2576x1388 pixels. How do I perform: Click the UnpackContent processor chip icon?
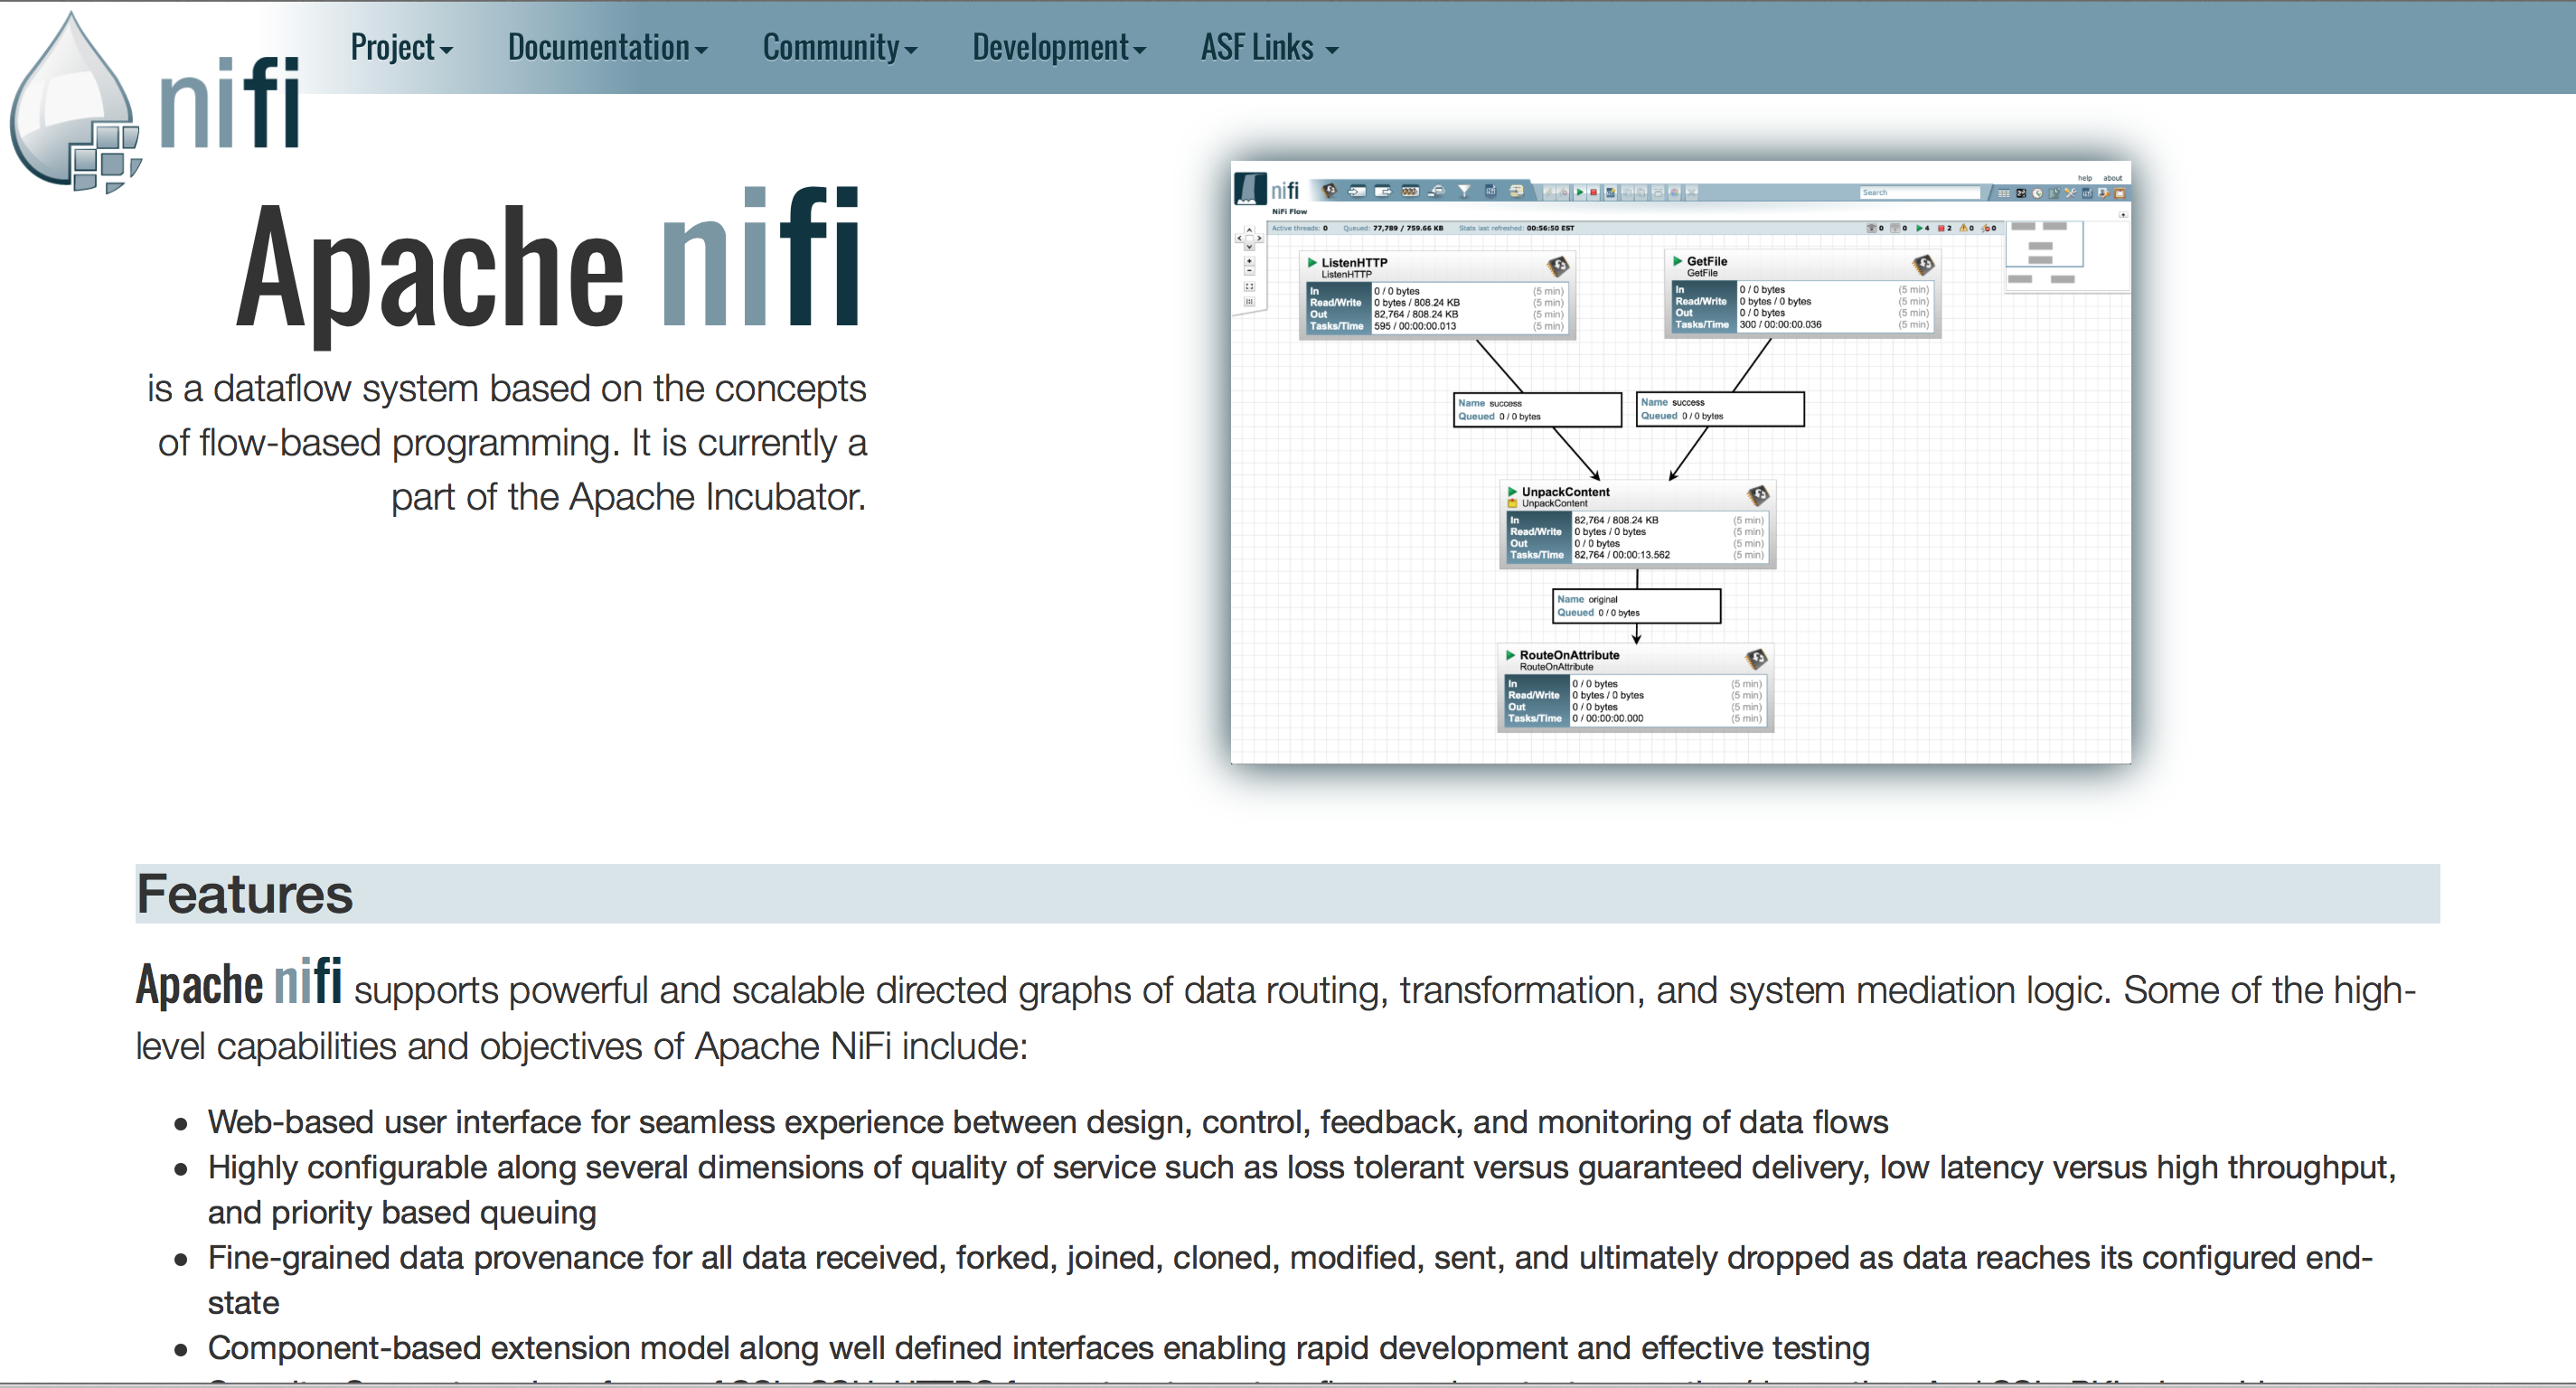click(x=1758, y=495)
